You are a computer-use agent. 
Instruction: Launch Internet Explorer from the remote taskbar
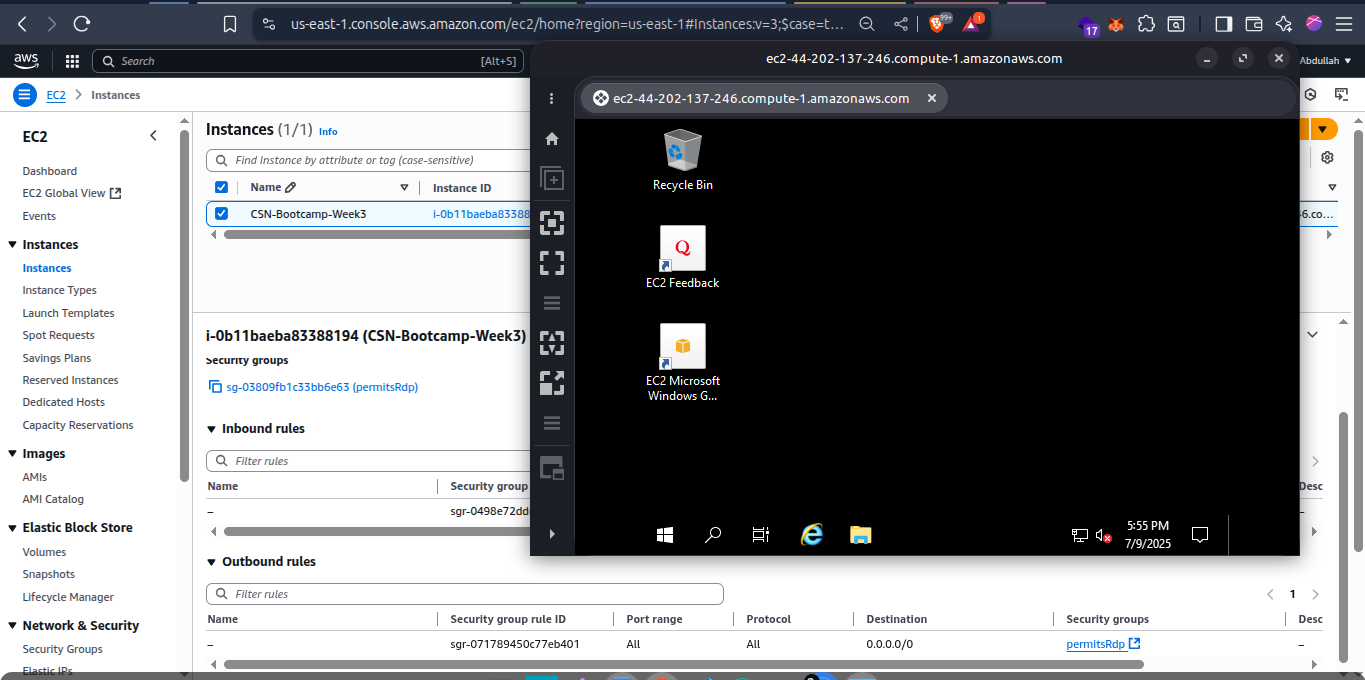point(812,535)
